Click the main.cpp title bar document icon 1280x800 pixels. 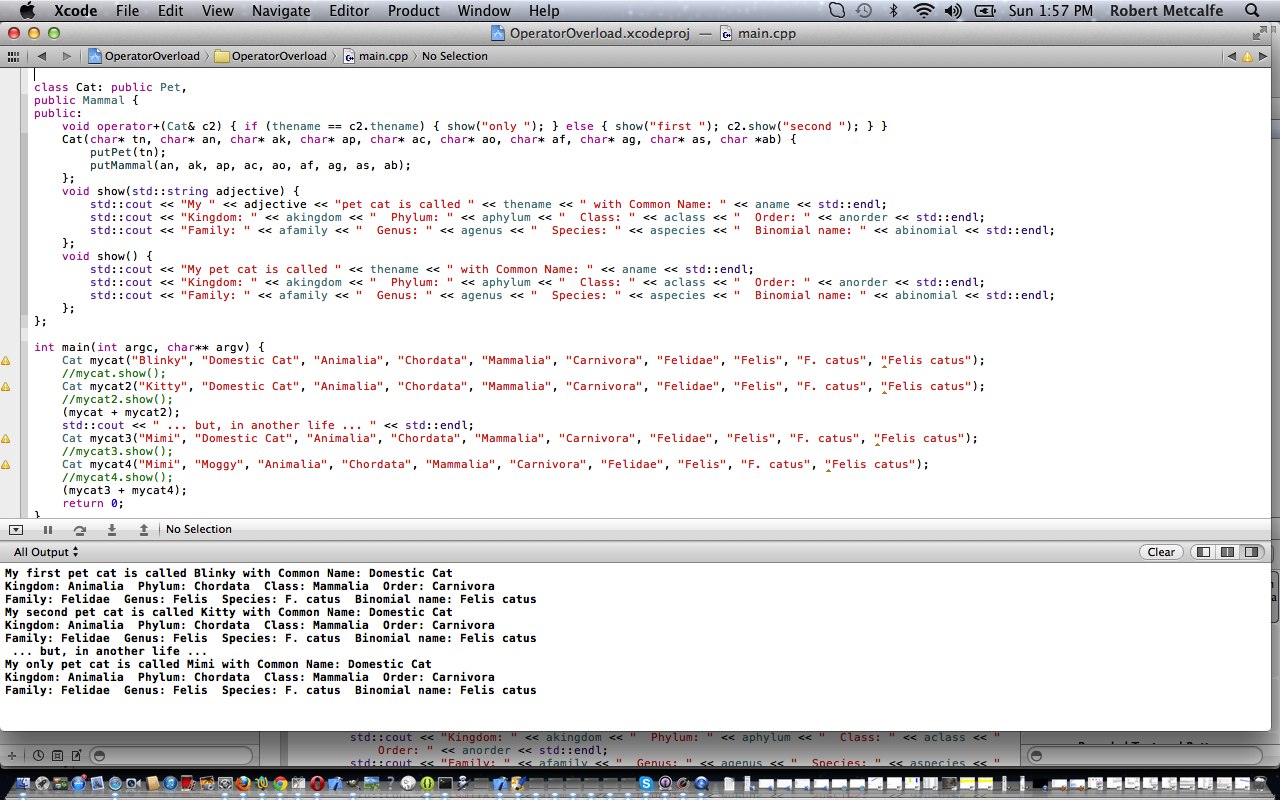click(725, 33)
